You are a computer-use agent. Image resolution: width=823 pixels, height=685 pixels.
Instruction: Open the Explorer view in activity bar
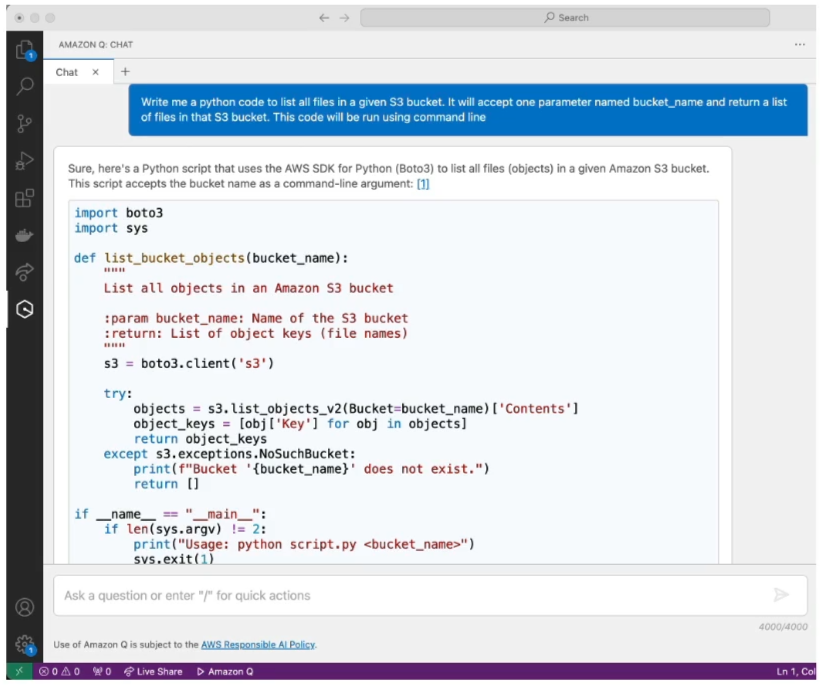tap(25, 50)
